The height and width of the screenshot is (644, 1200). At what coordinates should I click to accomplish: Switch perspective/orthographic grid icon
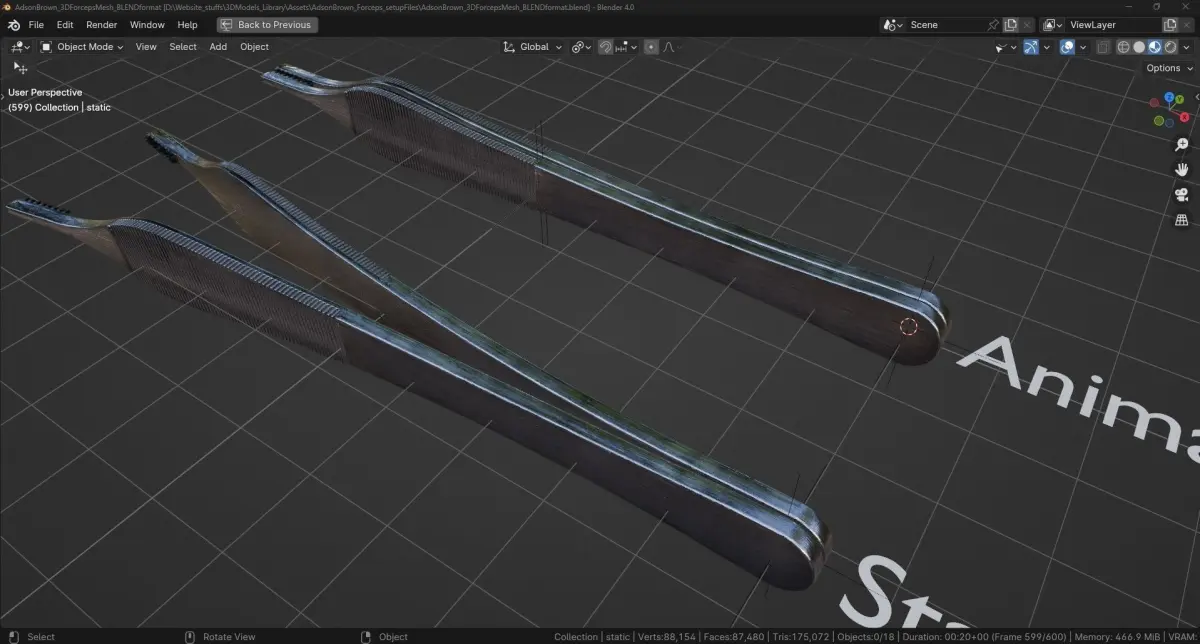tap(1181, 219)
